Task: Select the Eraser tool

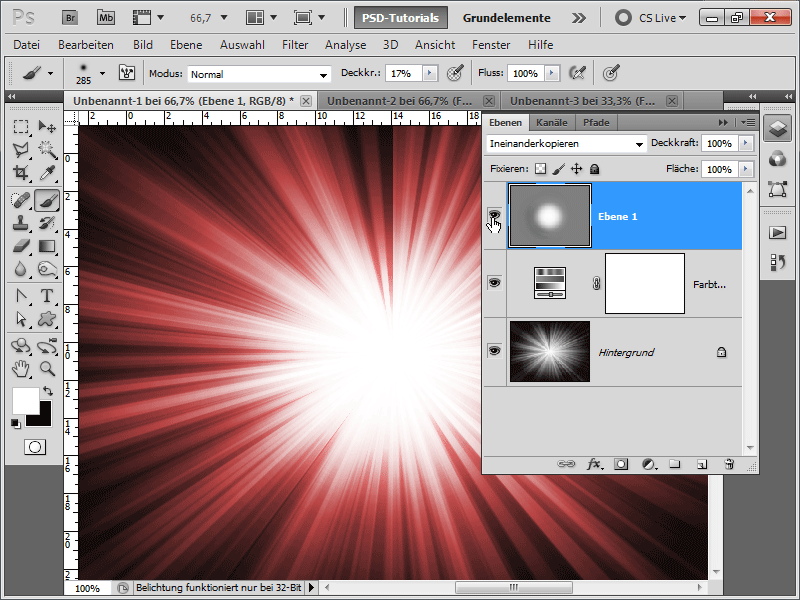Action: coord(21,246)
